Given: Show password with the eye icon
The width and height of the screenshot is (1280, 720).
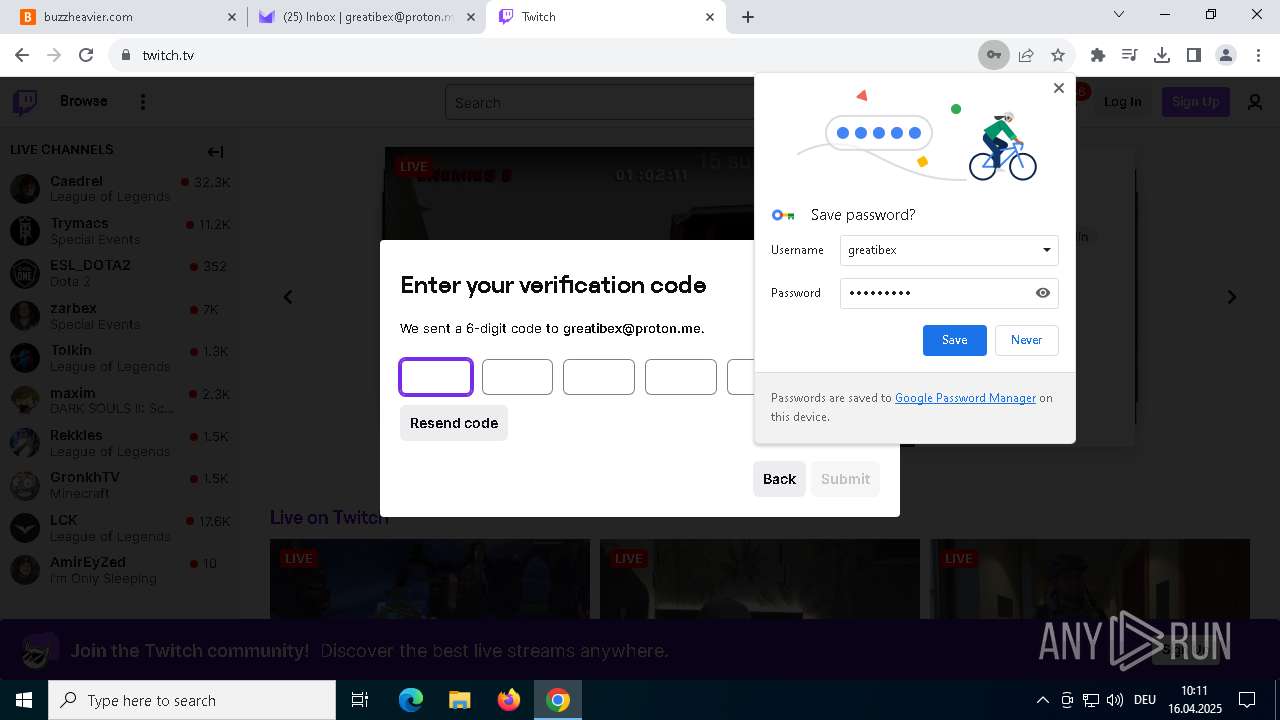Looking at the screenshot, I should (x=1043, y=293).
